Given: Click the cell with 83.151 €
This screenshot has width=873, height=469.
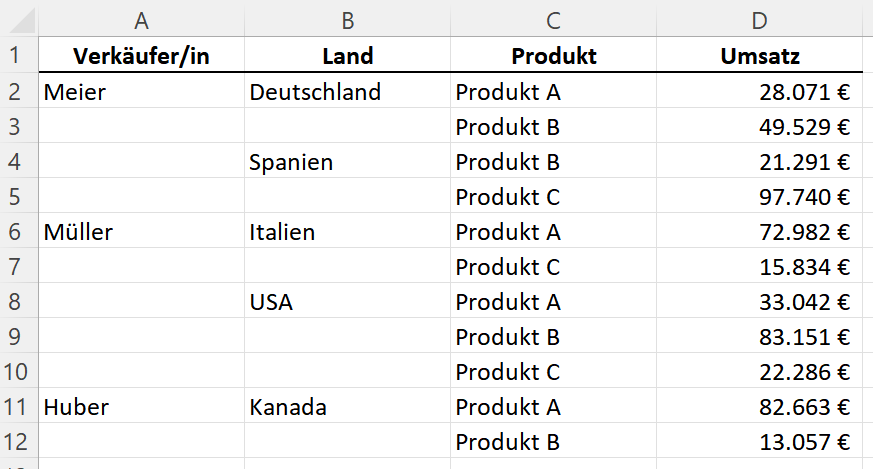Looking at the screenshot, I should click(x=759, y=336).
